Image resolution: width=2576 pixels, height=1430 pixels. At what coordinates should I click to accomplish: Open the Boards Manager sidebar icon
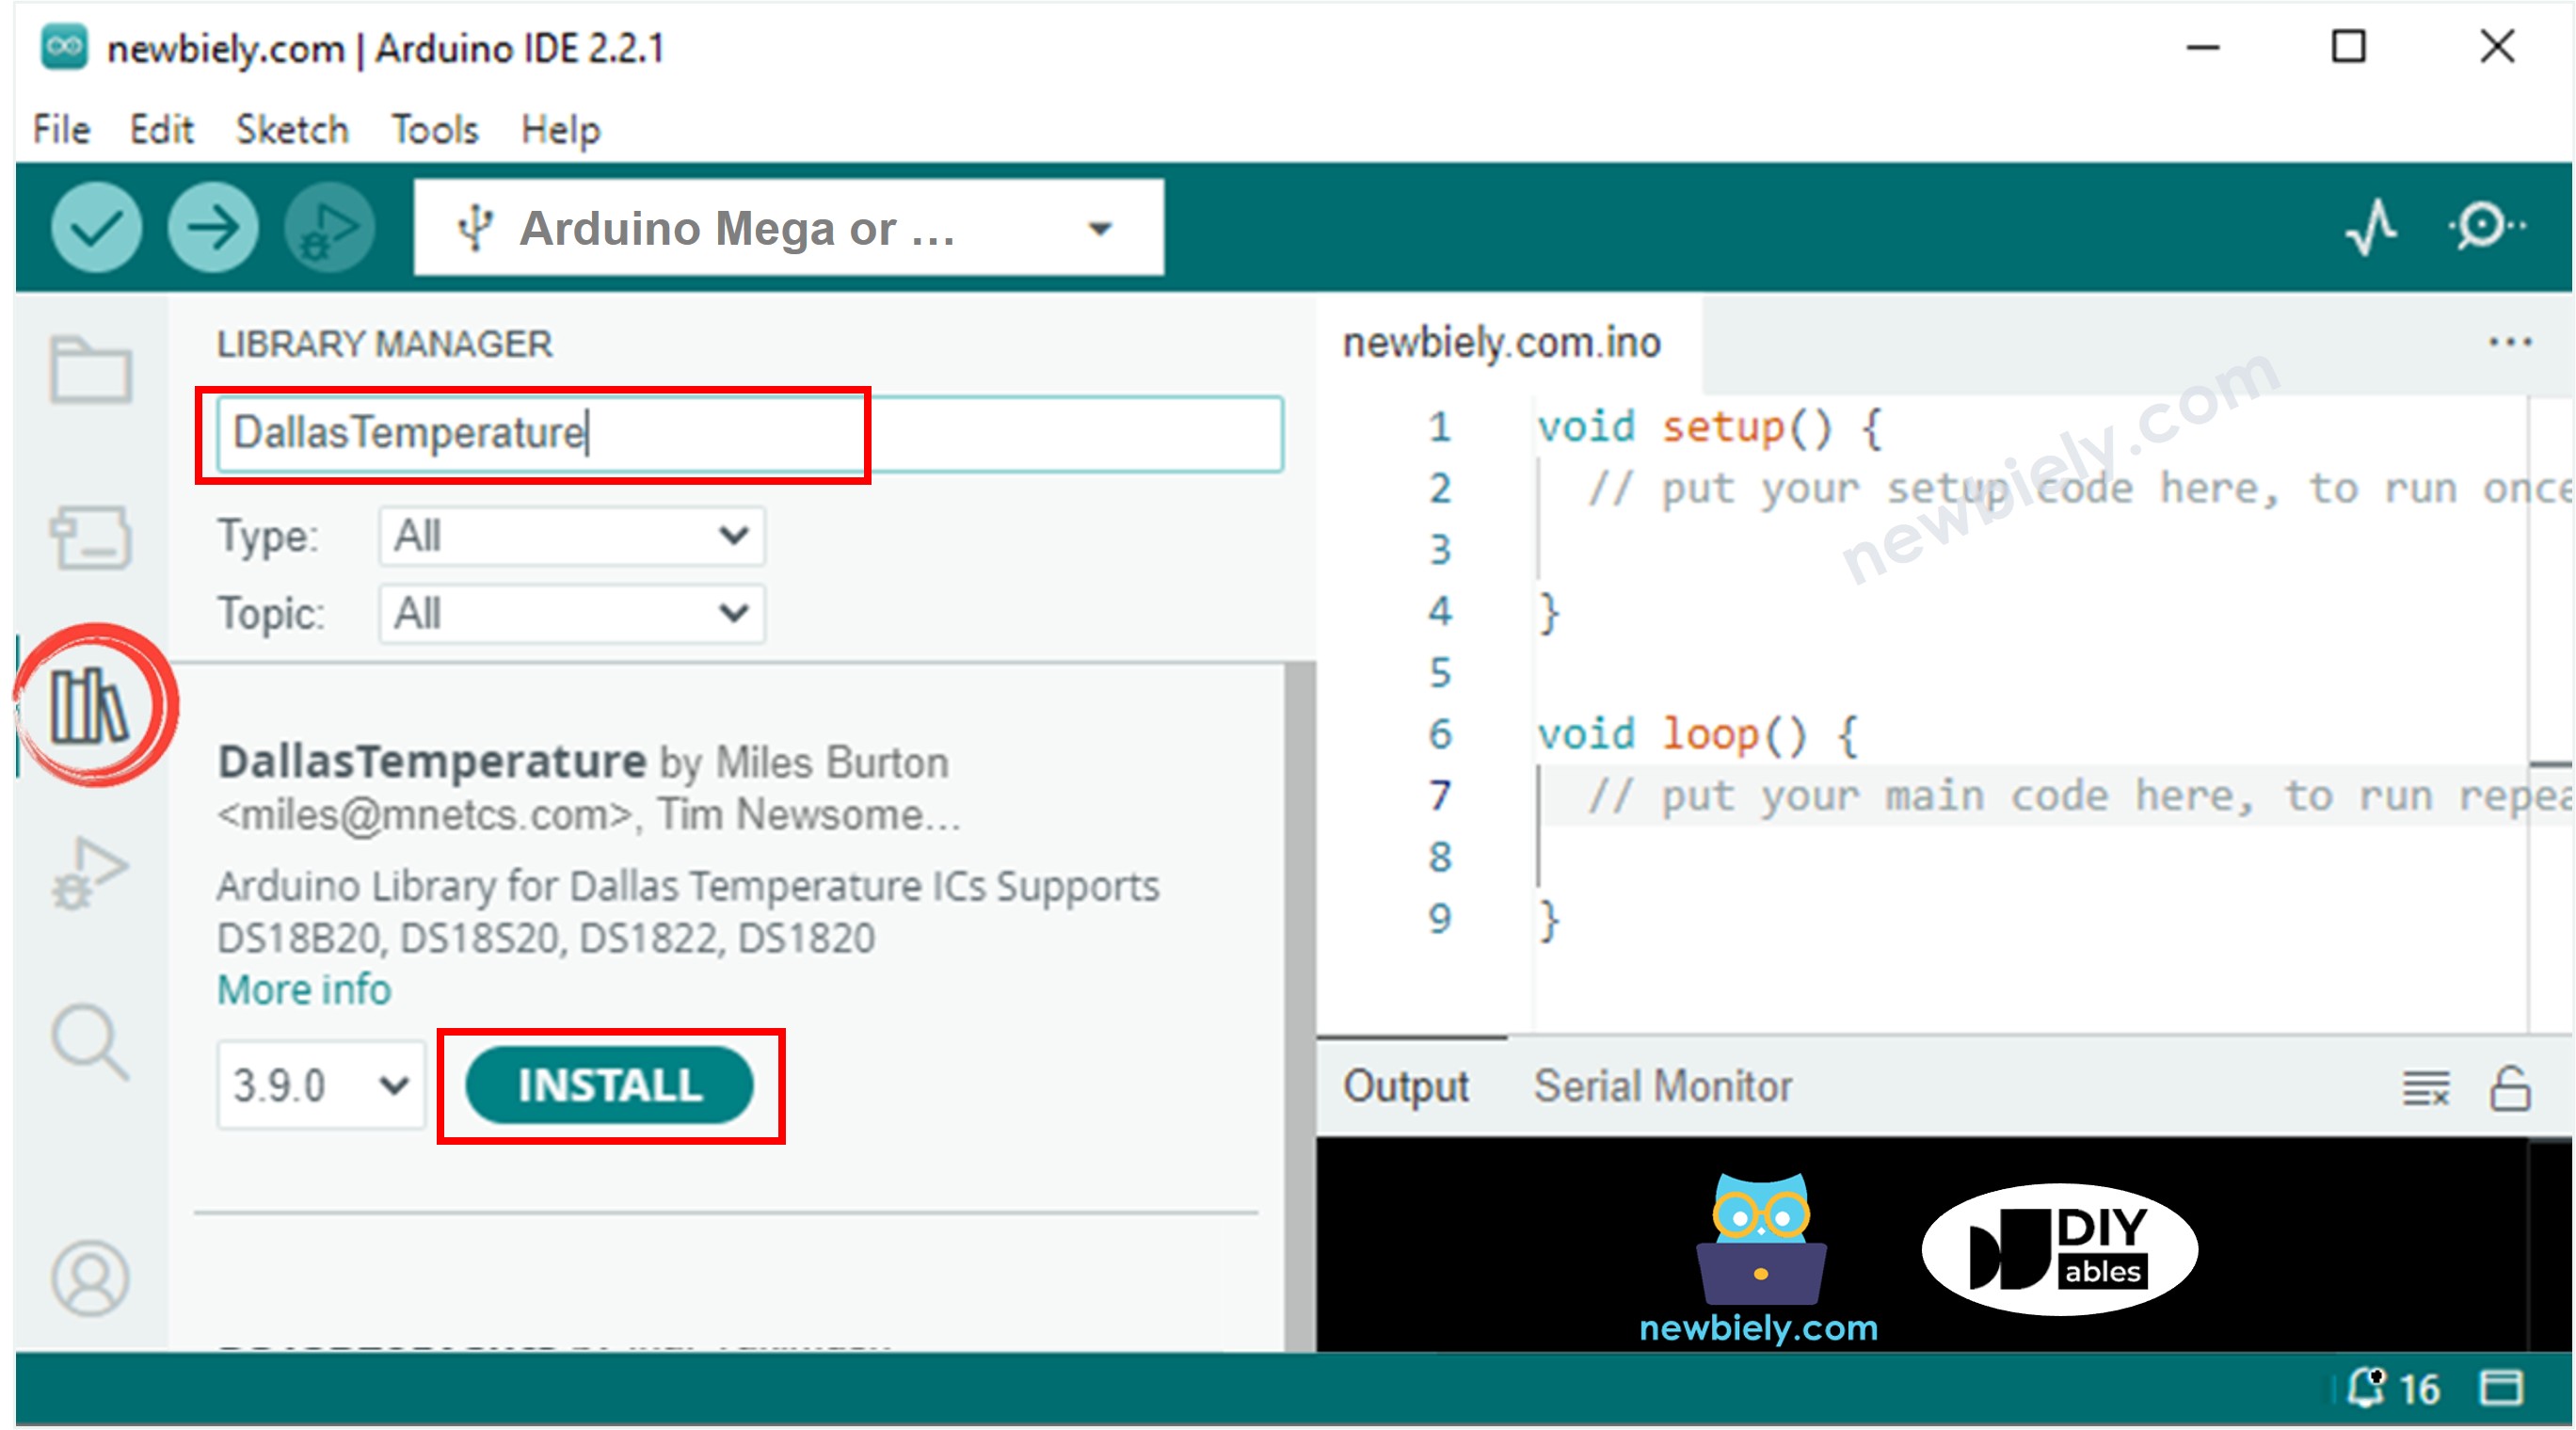coord(92,537)
